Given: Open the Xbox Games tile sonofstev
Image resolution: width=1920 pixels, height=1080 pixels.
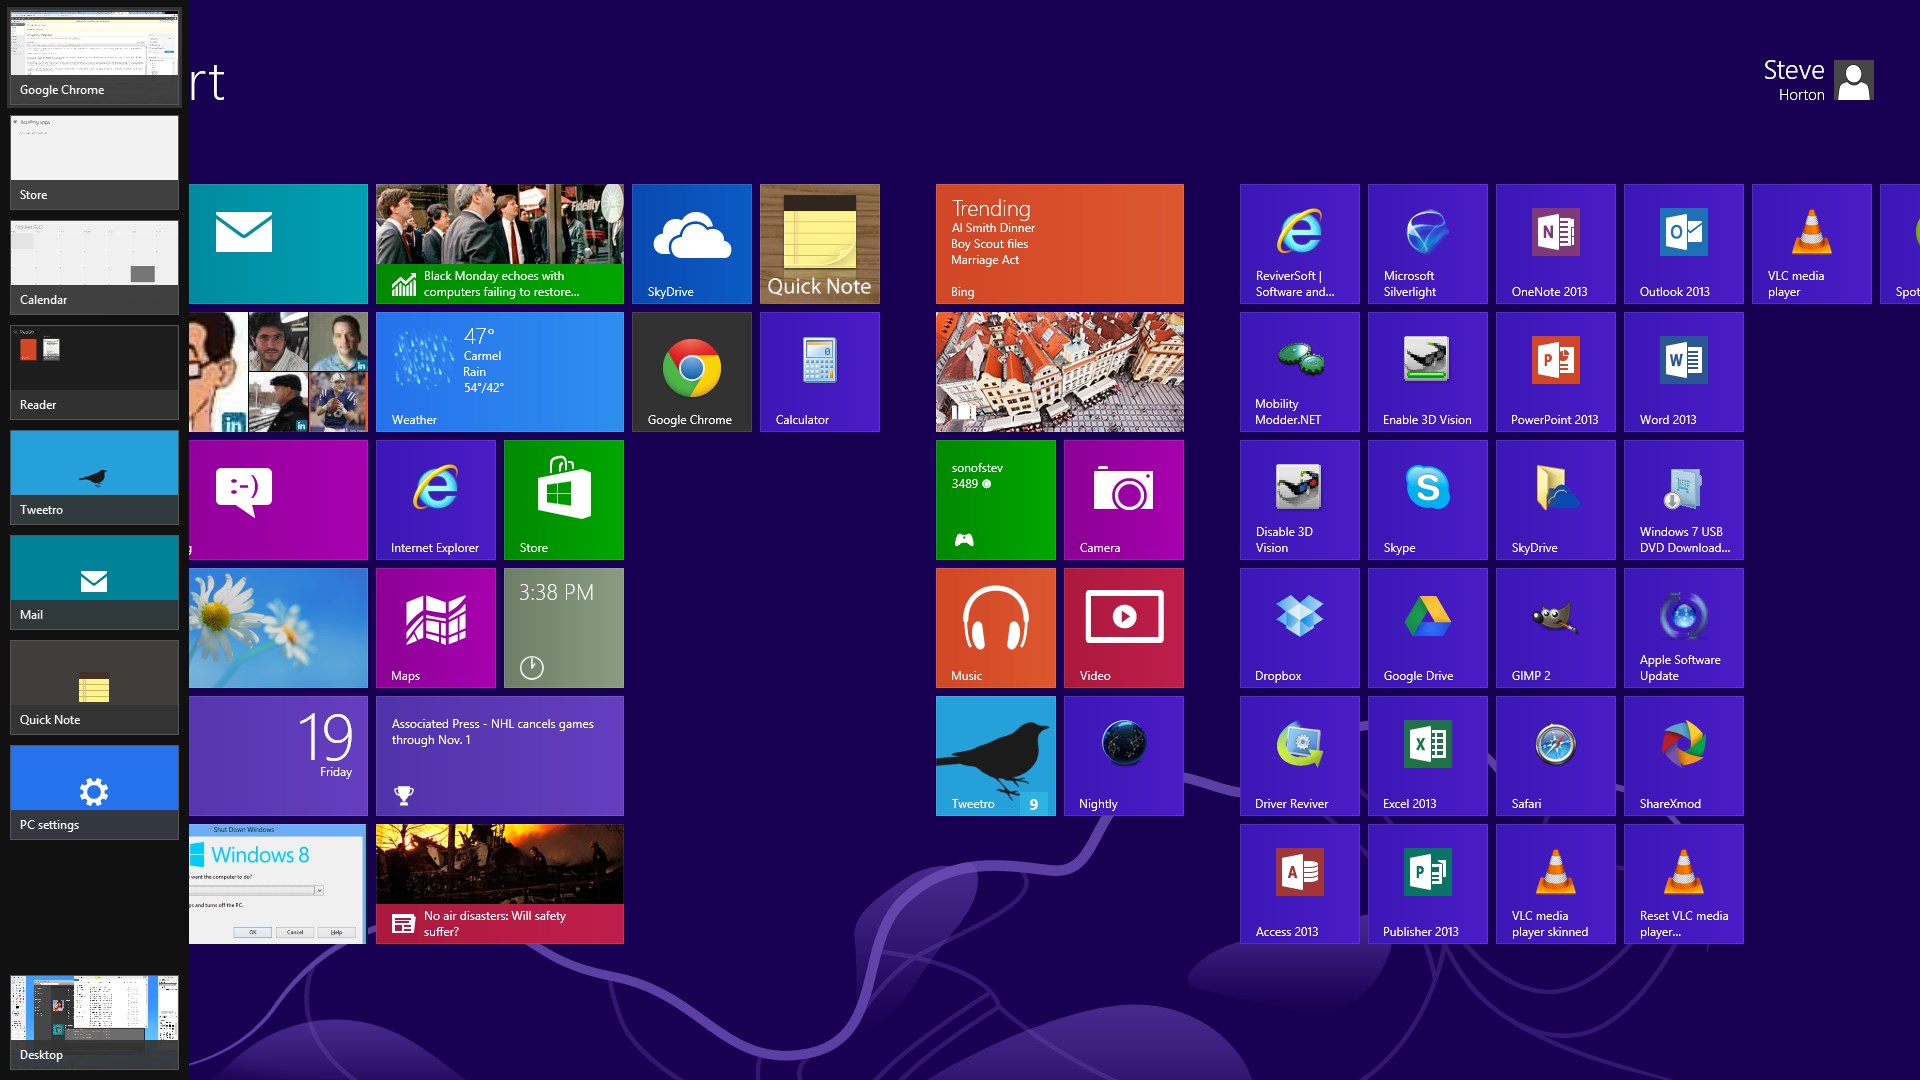Looking at the screenshot, I should click(x=996, y=500).
